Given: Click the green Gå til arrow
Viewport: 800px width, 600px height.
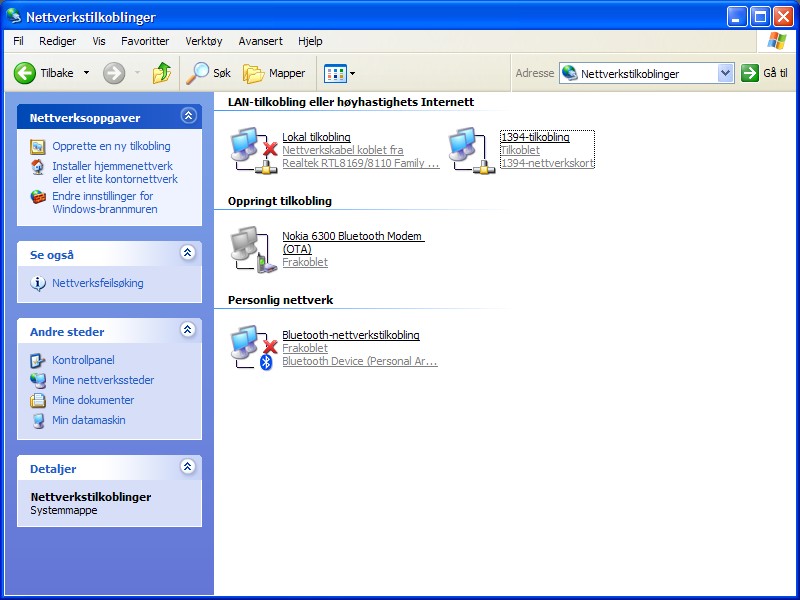Looking at the screenshot, I should point(749,73).
